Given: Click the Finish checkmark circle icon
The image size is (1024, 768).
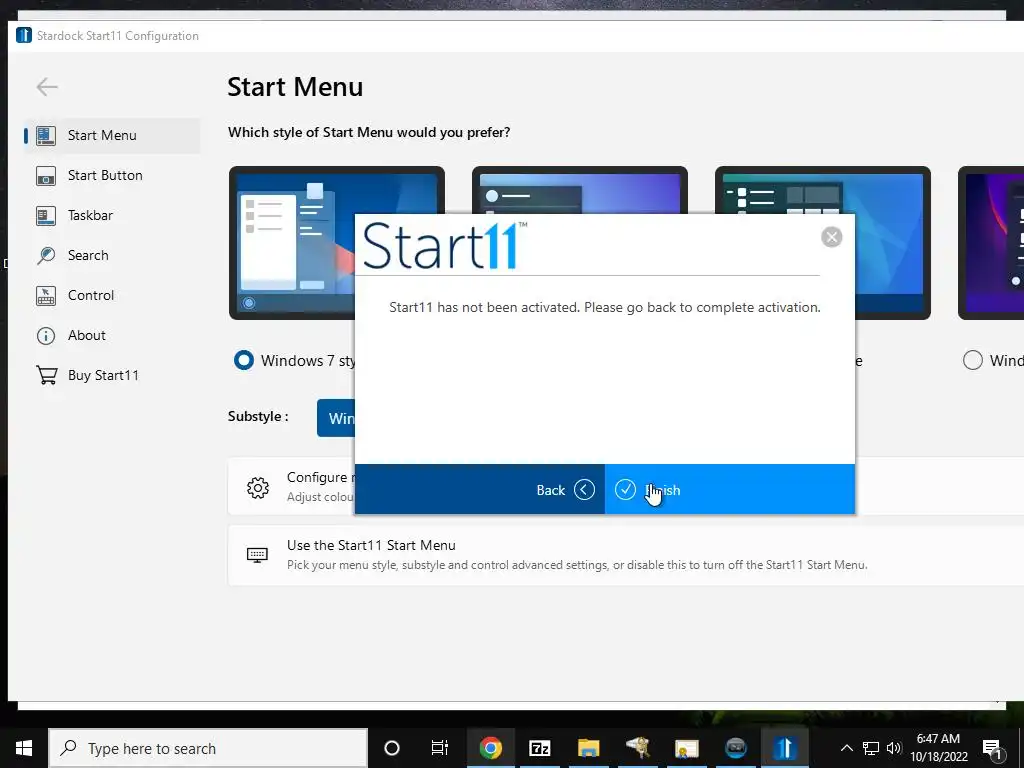Looking at the screenshot, I should [x=625, y=490].
